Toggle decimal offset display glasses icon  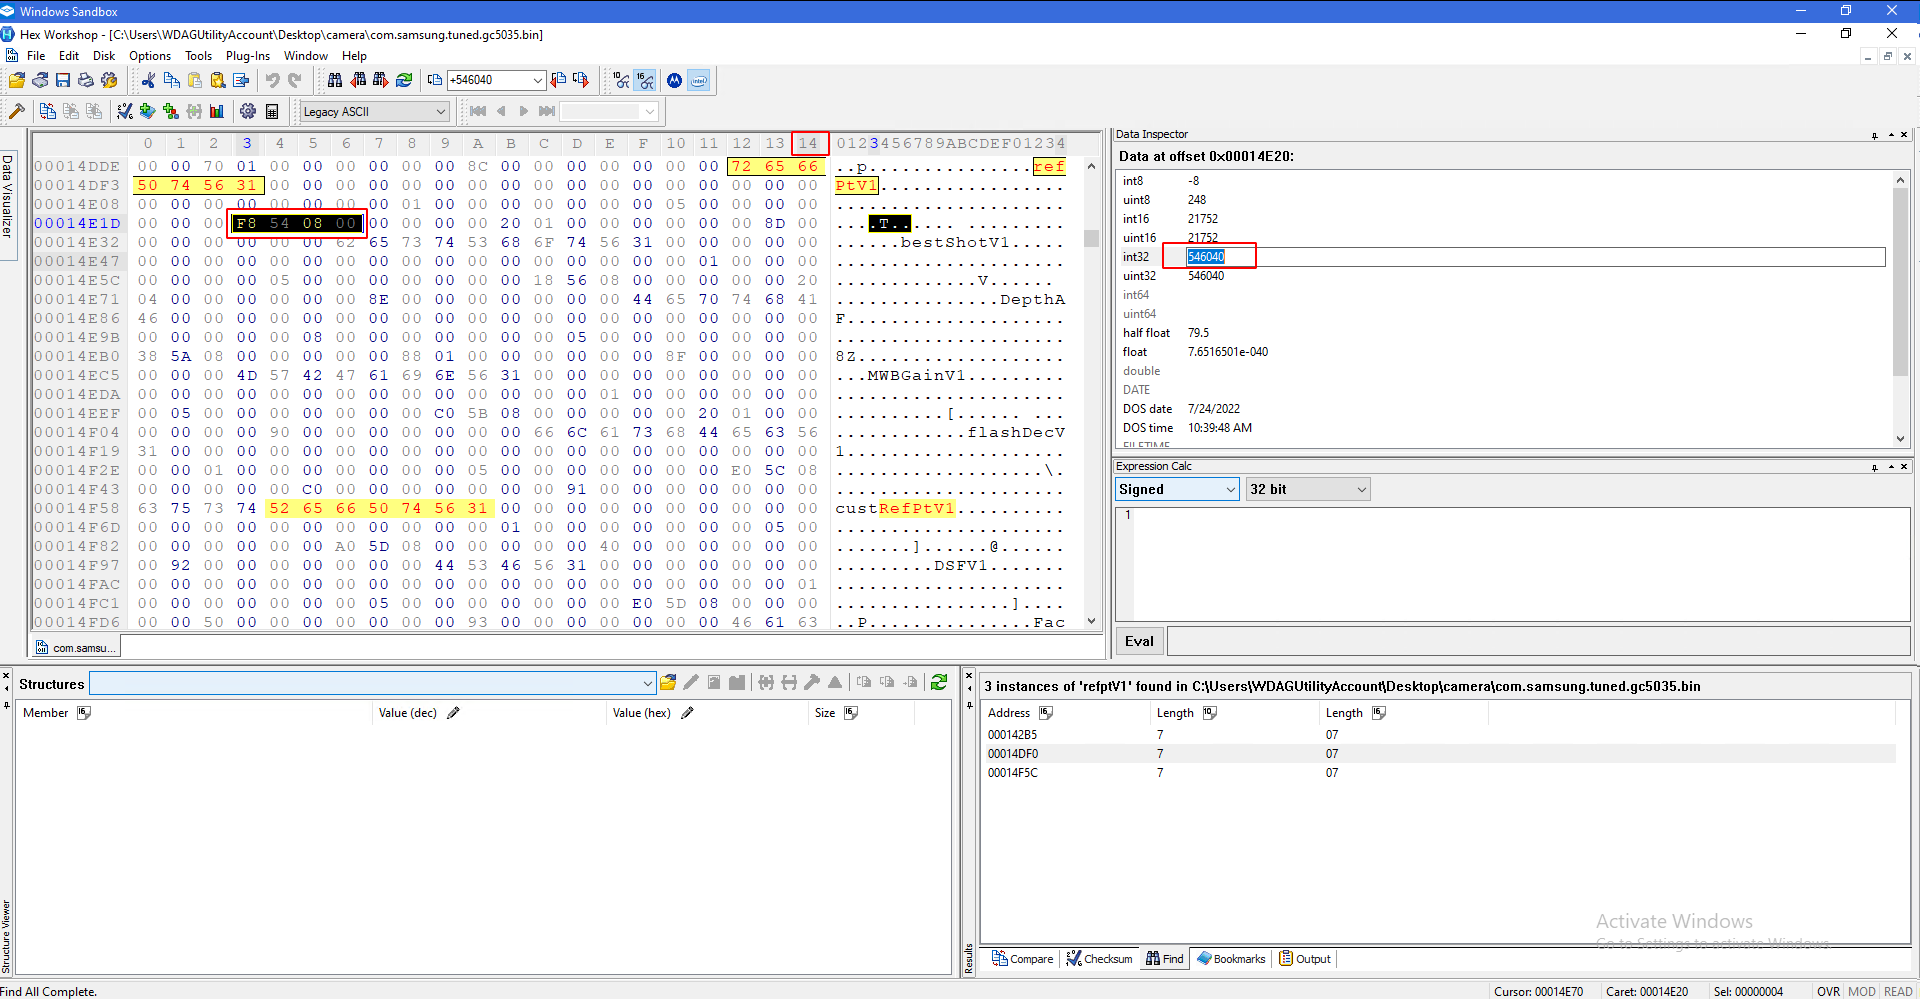[622, 80]
